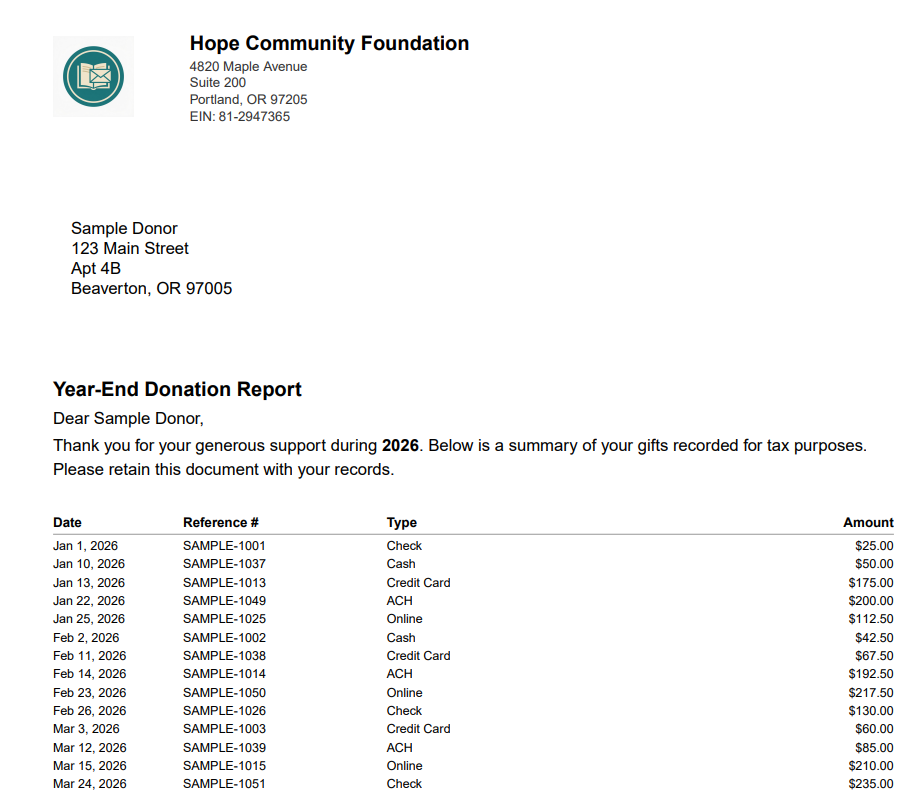Click the $192.50 amount
Screen dimensions: 923x792
(871, 674)
